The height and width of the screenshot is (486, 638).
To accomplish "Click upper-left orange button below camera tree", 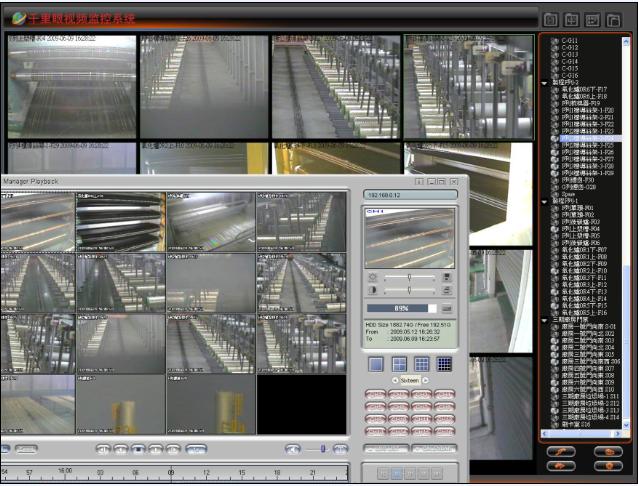I will [x=561, y=451].
